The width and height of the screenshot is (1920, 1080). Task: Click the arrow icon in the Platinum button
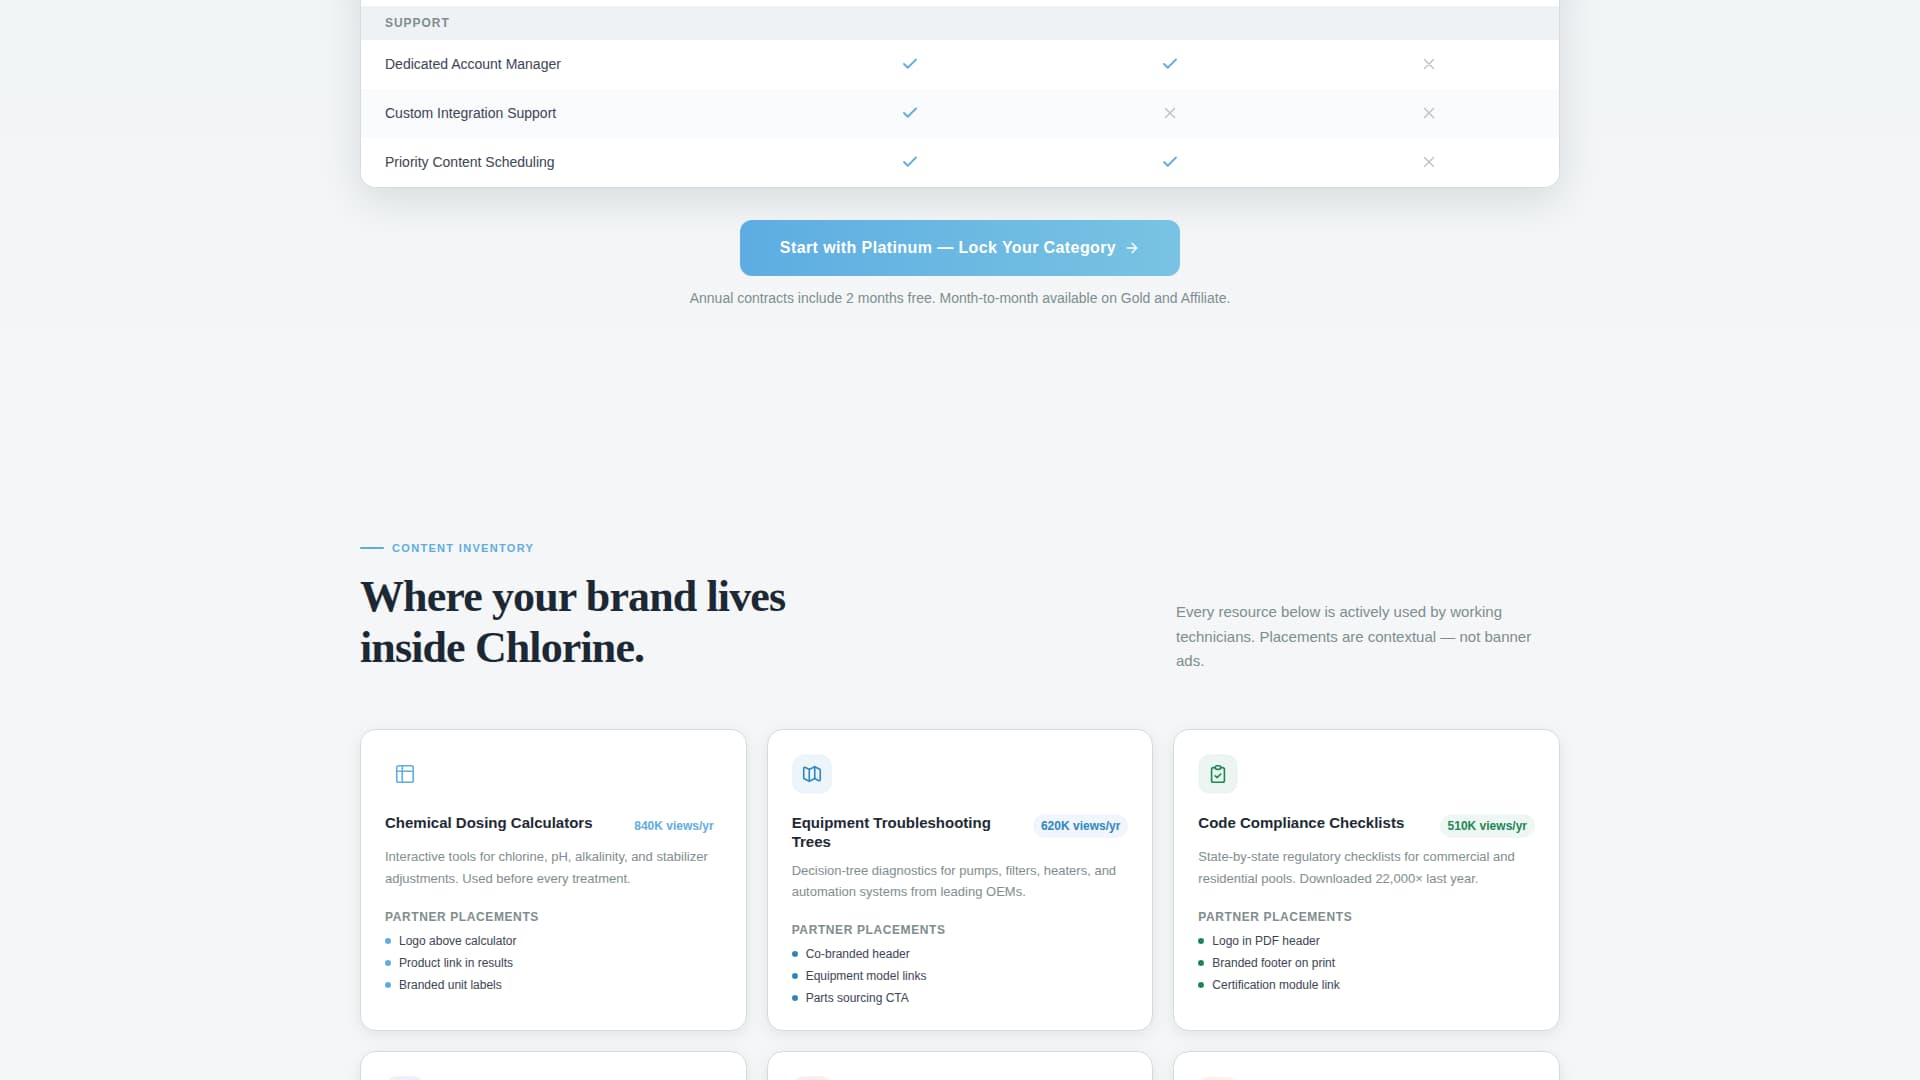[x=1132, y=248]
